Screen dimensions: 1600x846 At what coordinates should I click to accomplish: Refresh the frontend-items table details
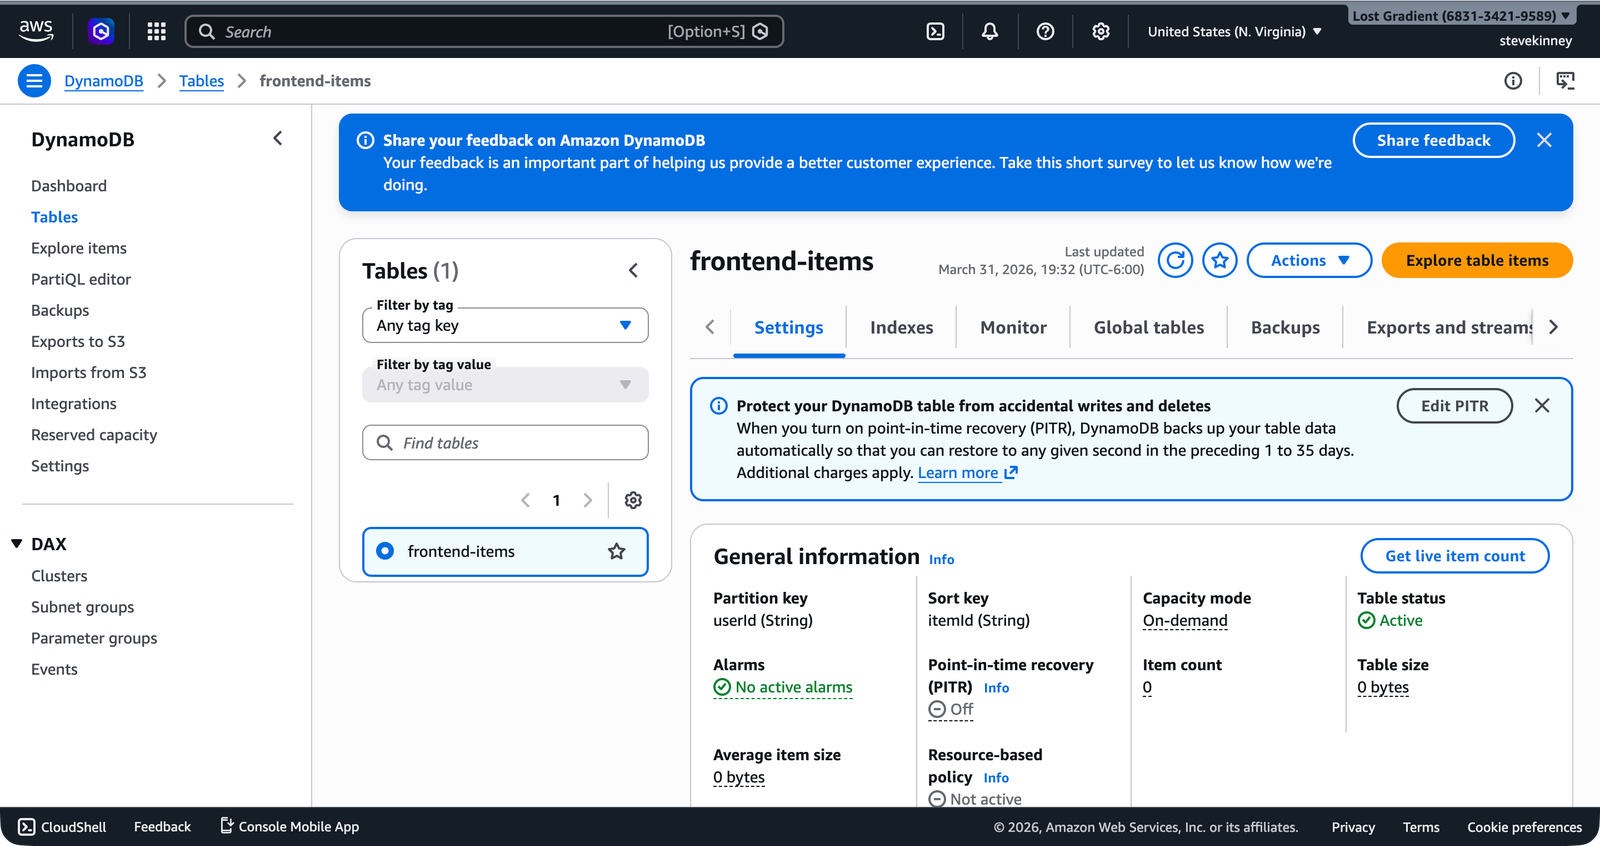click(1175, 260)
